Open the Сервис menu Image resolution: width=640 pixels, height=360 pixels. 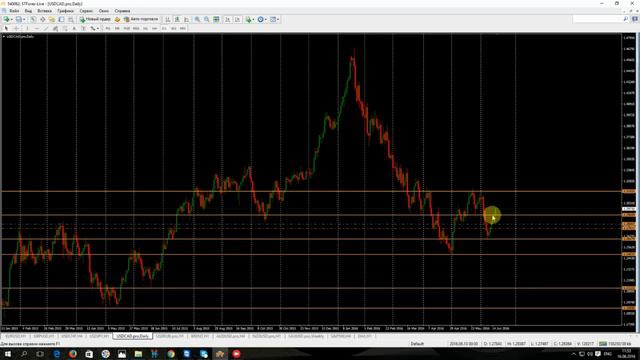[86, 11]
